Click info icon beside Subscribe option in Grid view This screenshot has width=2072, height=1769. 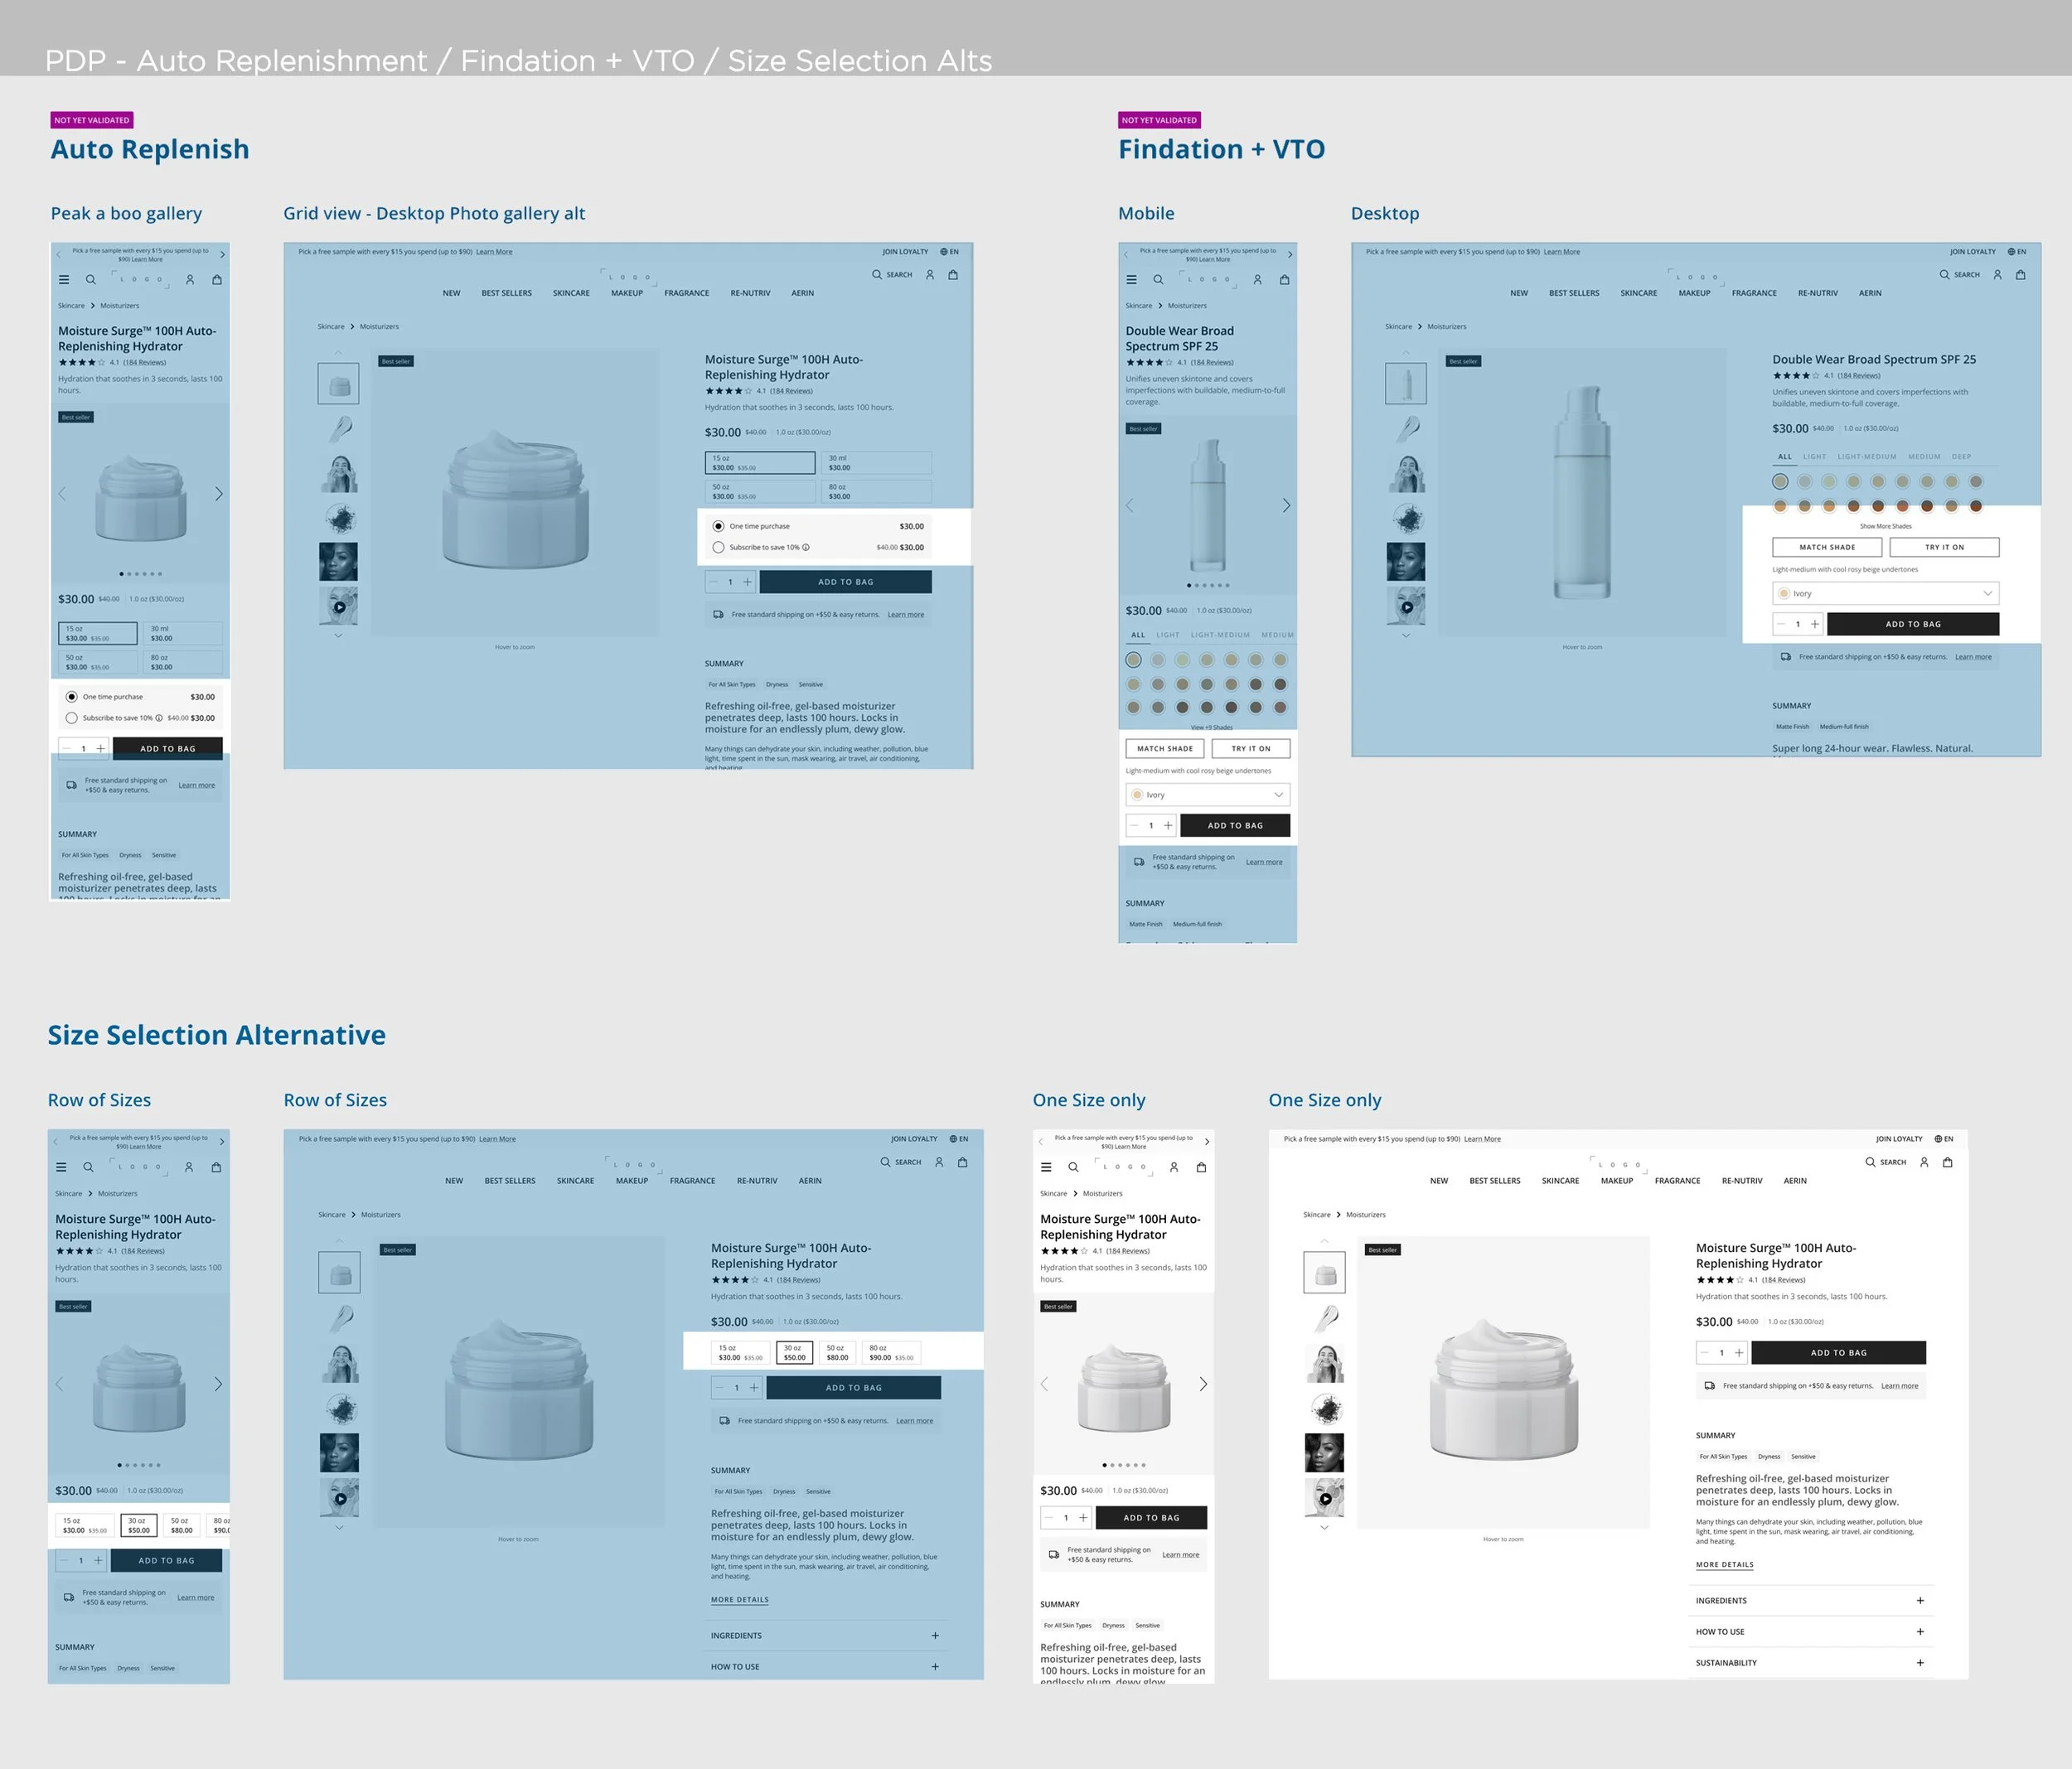pyautogui.click(x=806, y=548)
